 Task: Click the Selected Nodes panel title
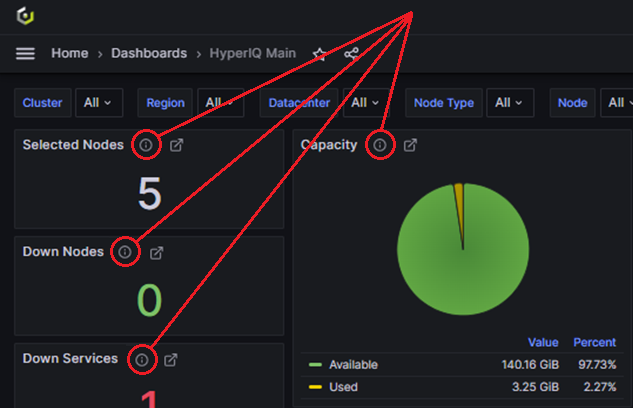point(73,145)
